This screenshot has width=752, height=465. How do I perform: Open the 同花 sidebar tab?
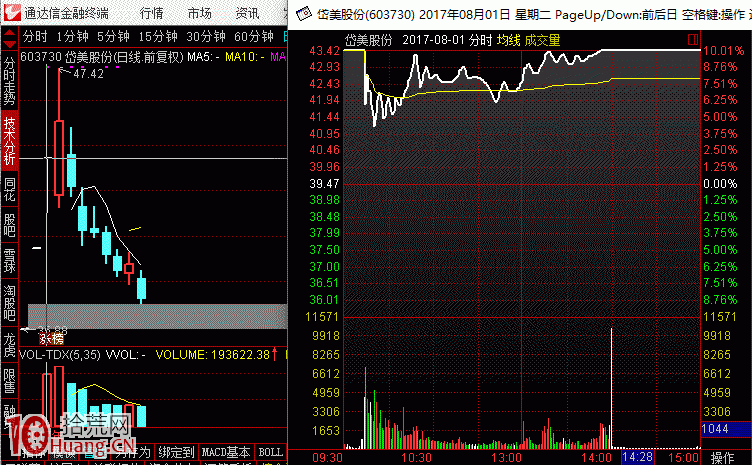pyautogui.click(x=10, y=189)
